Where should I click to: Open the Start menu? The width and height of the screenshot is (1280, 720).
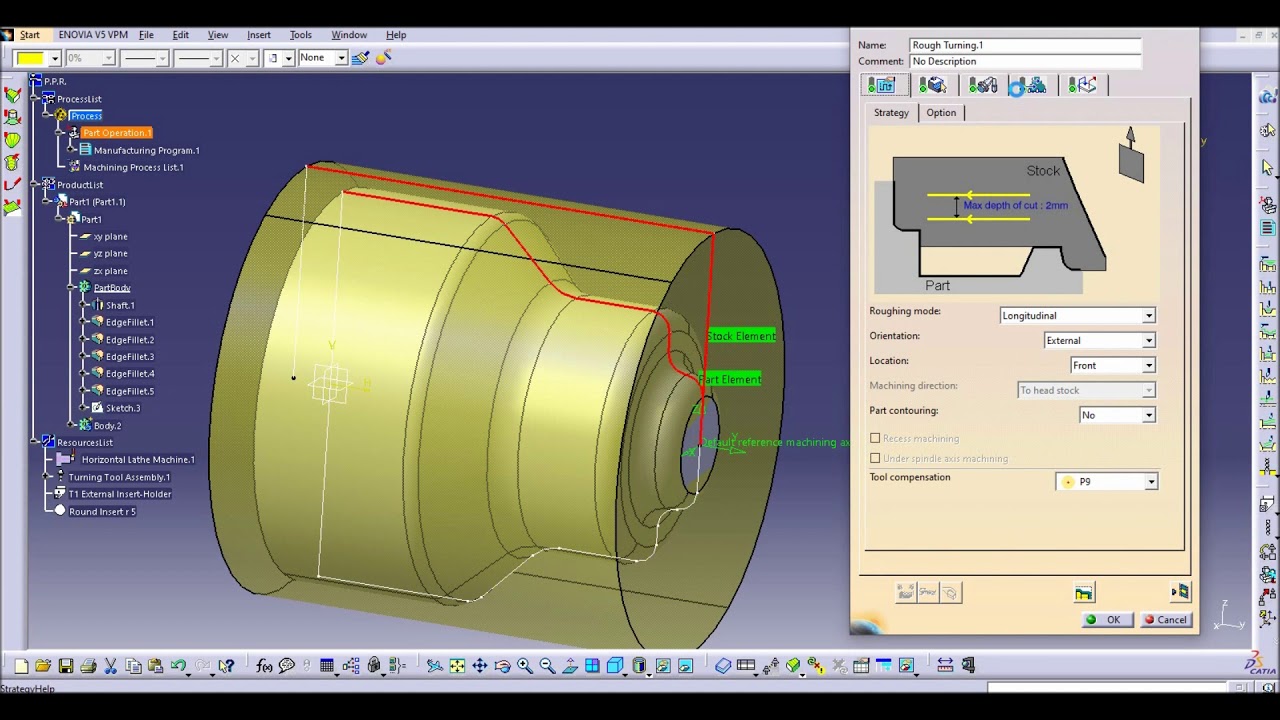click(x=30, y=35)
